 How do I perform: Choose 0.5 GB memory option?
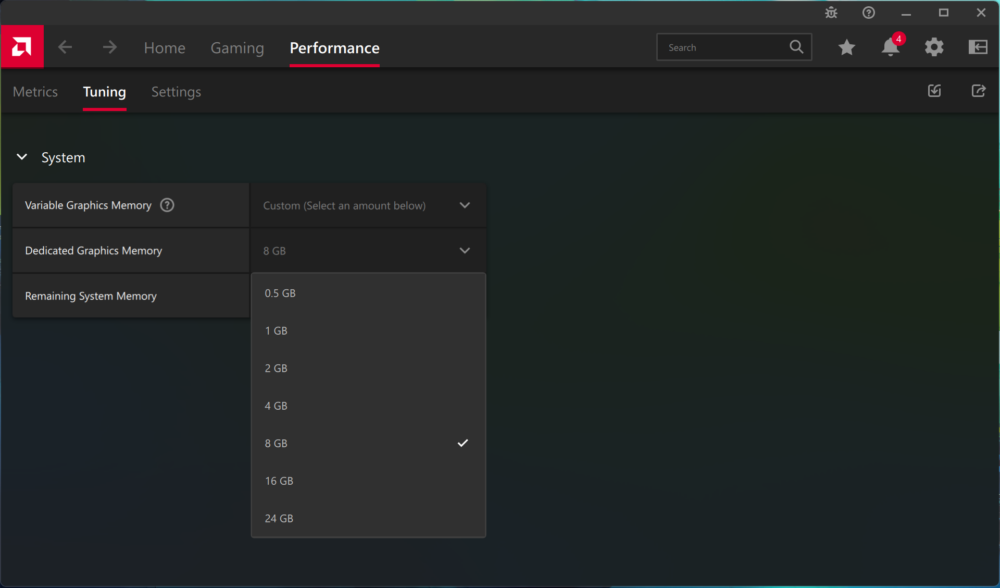368,293
